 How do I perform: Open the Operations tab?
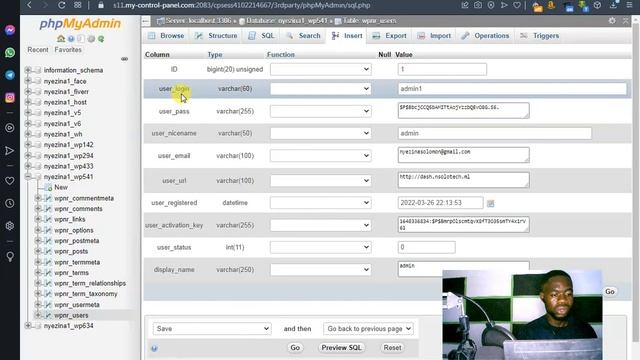[x=485, y=36]
